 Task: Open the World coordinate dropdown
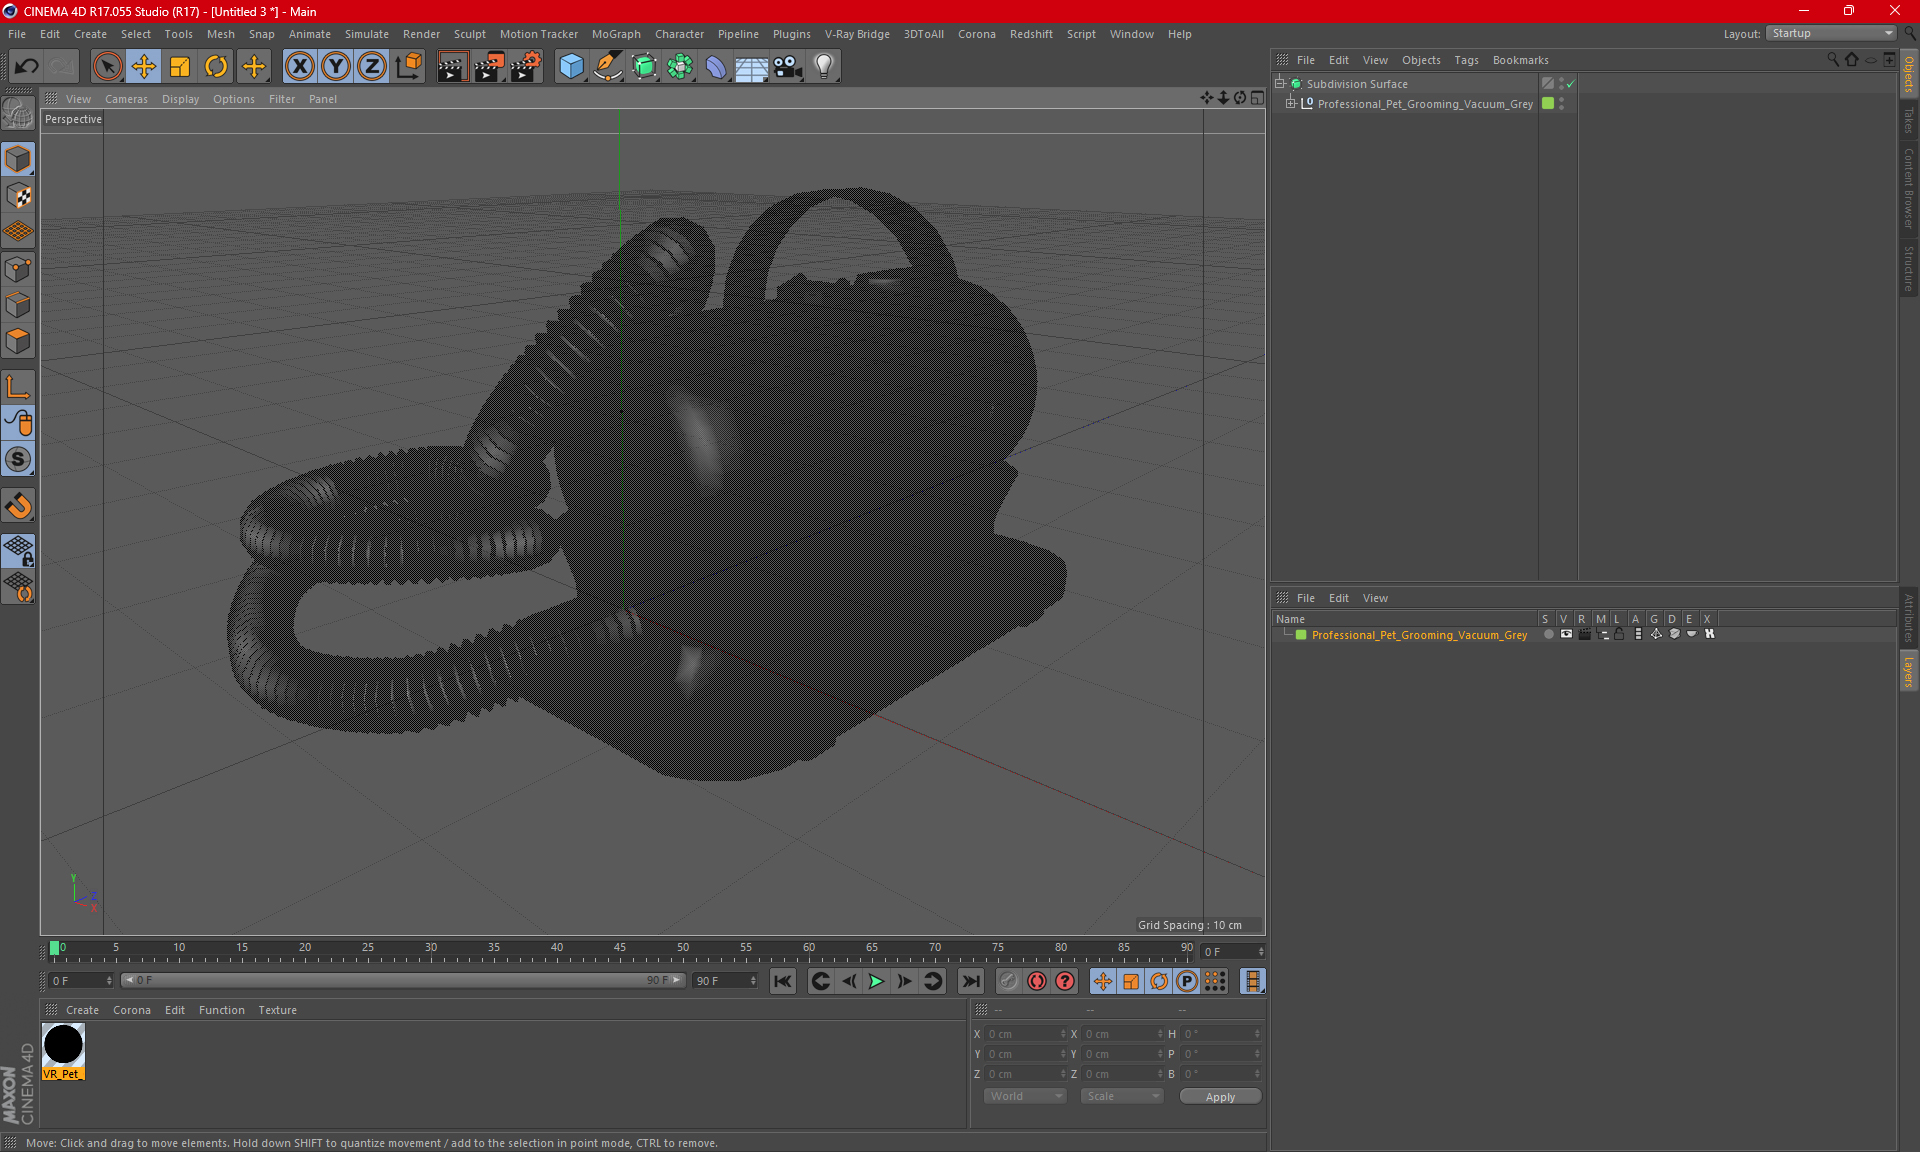[1025, 1096]
